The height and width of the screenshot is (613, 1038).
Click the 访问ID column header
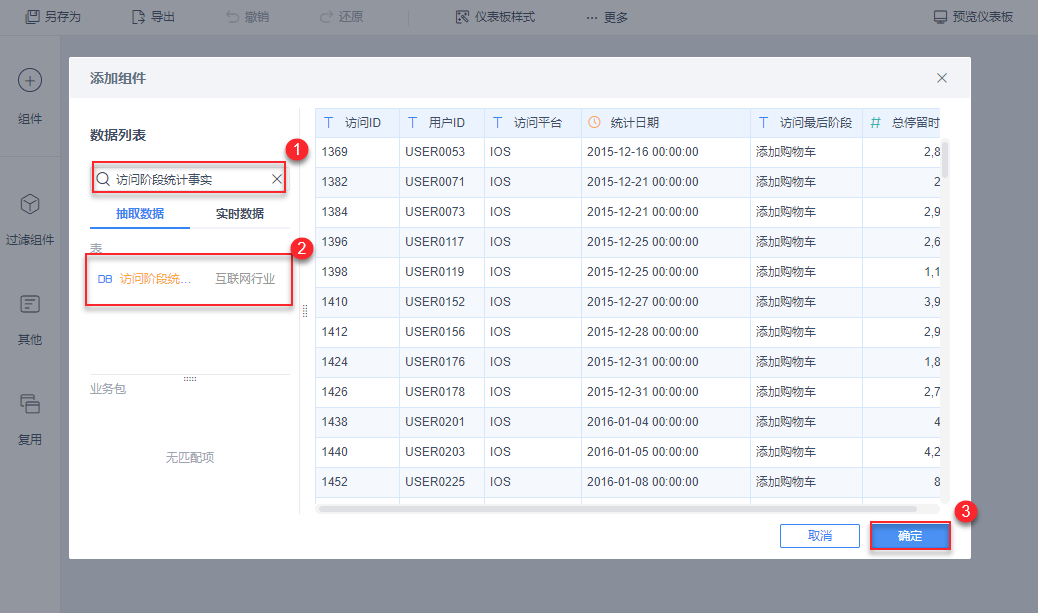coord(357,122)
